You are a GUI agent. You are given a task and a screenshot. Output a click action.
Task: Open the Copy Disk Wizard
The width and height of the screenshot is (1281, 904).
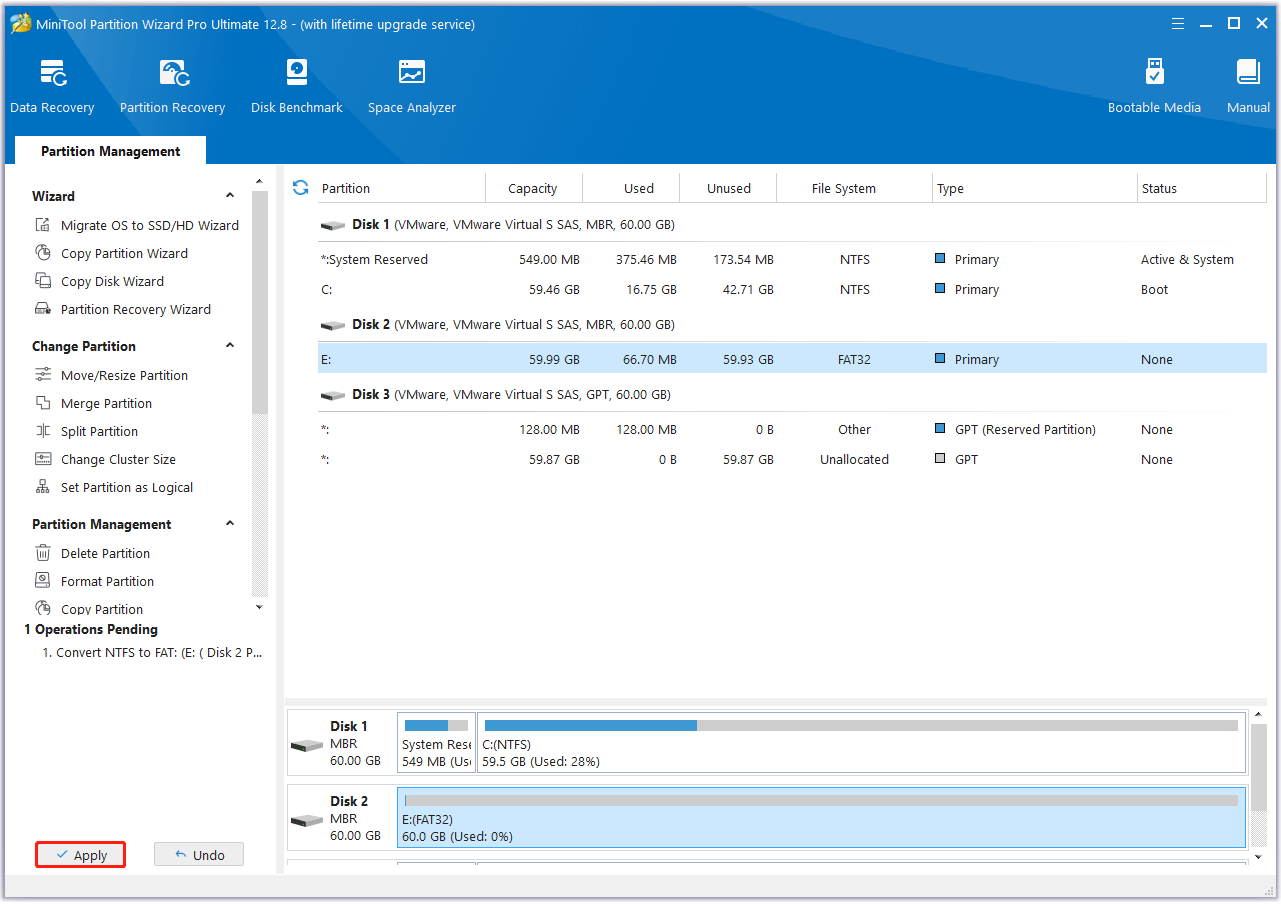pyautogui.click(x=100, y=281)
